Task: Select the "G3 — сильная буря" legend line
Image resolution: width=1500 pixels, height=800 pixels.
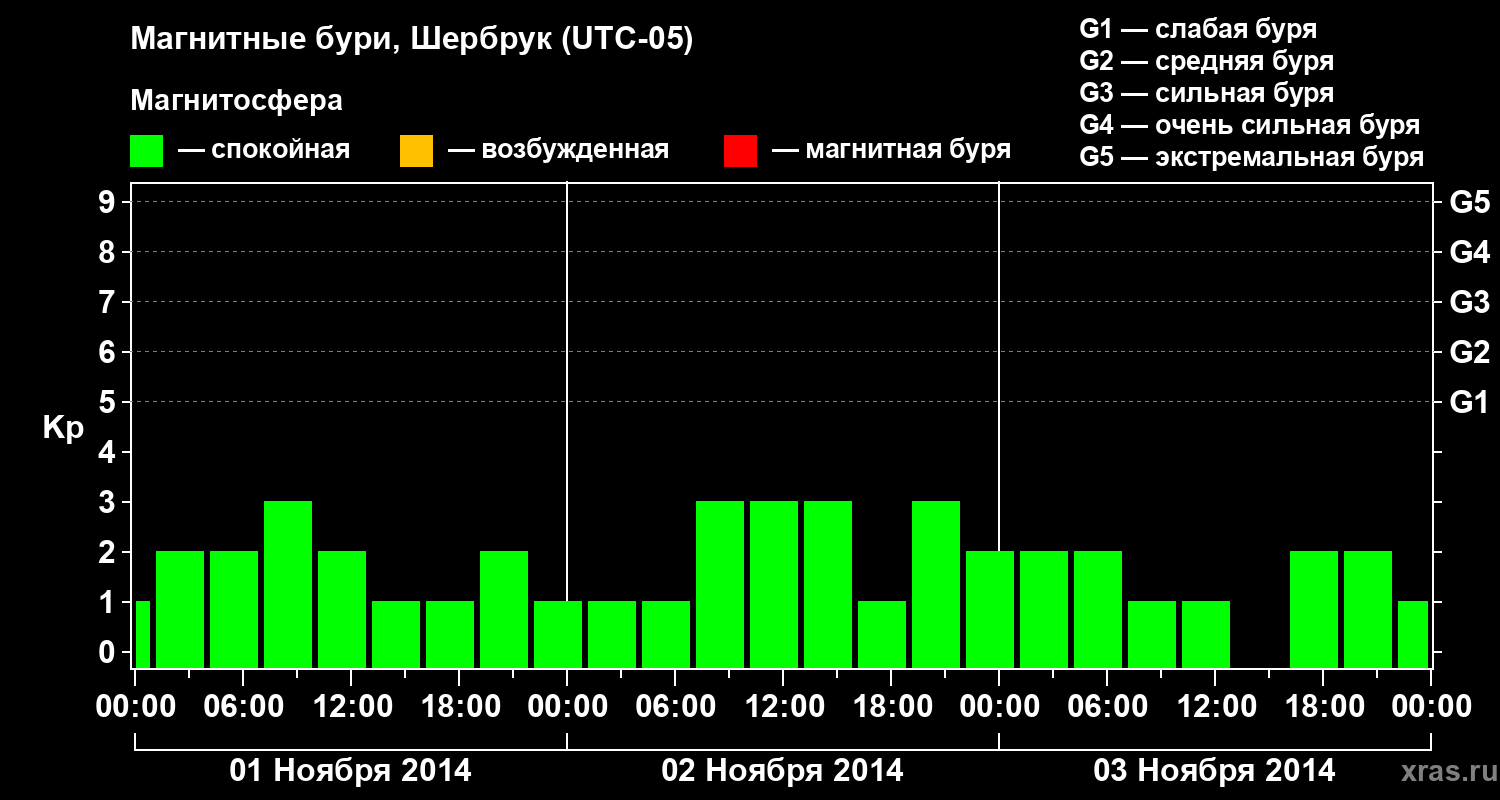Action: tap(1207, 93)
